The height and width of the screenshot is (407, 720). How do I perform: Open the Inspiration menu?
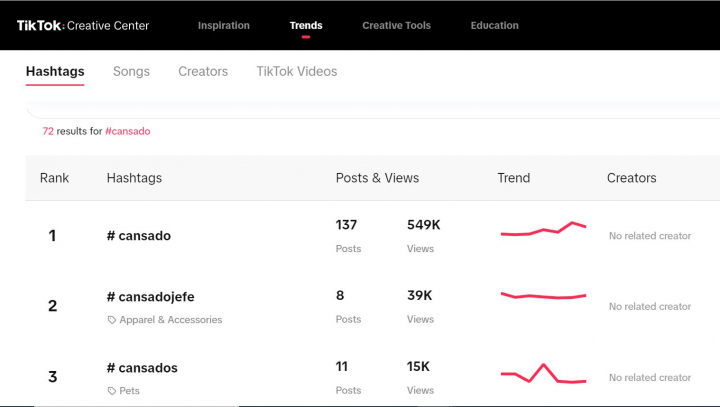224,25
